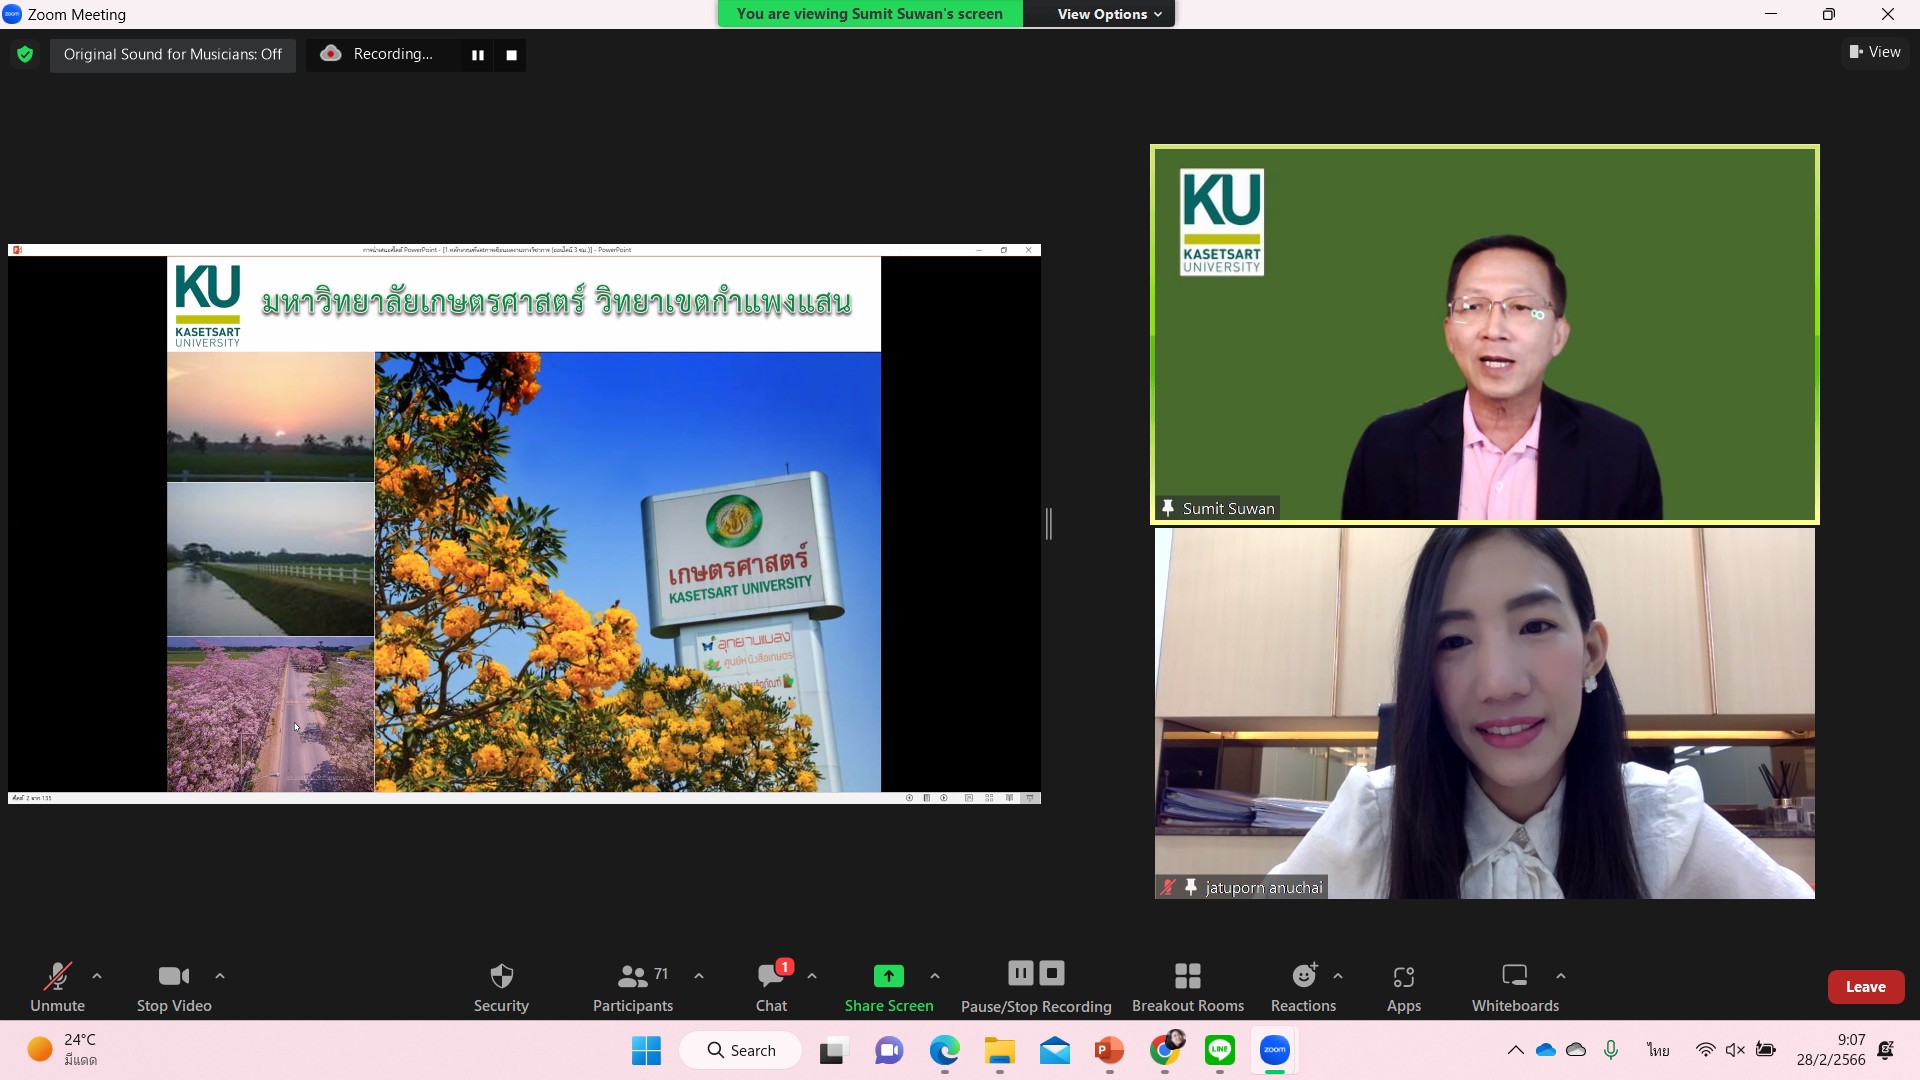Expand the share screen options arrow
This screenshot has height=1080, width=1920.
tap(935, 976)
